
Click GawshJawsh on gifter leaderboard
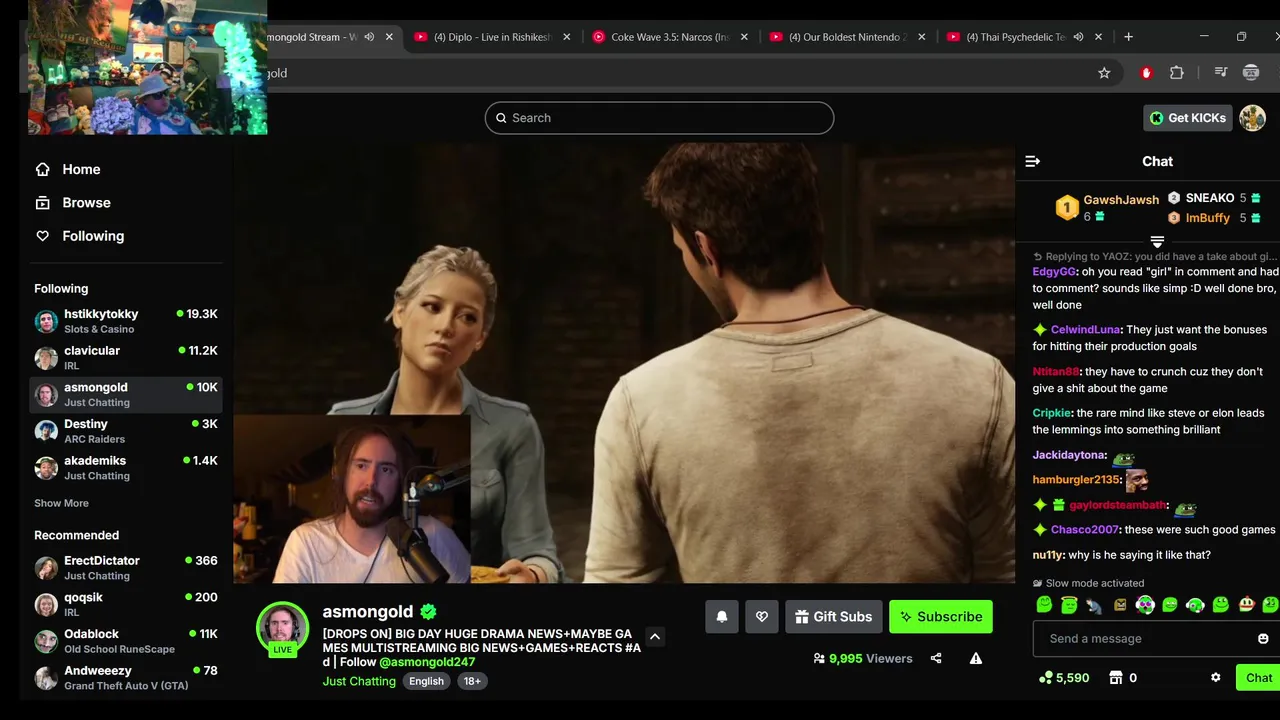(1121, 200)
